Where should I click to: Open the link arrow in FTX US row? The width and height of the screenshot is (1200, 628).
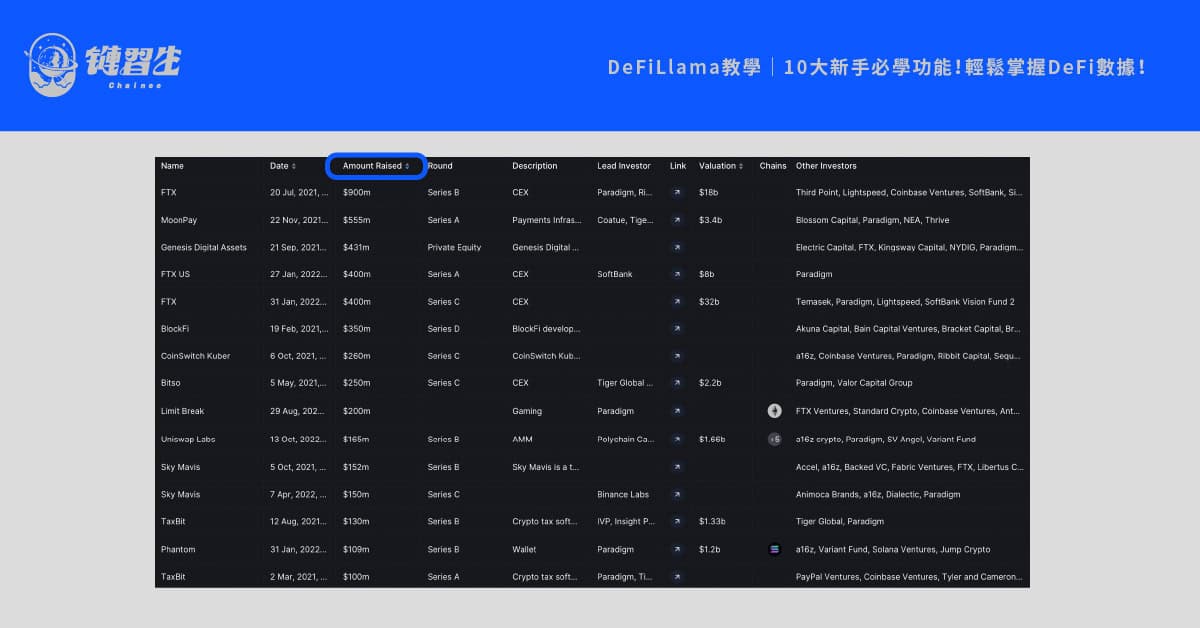pos(677,274)
